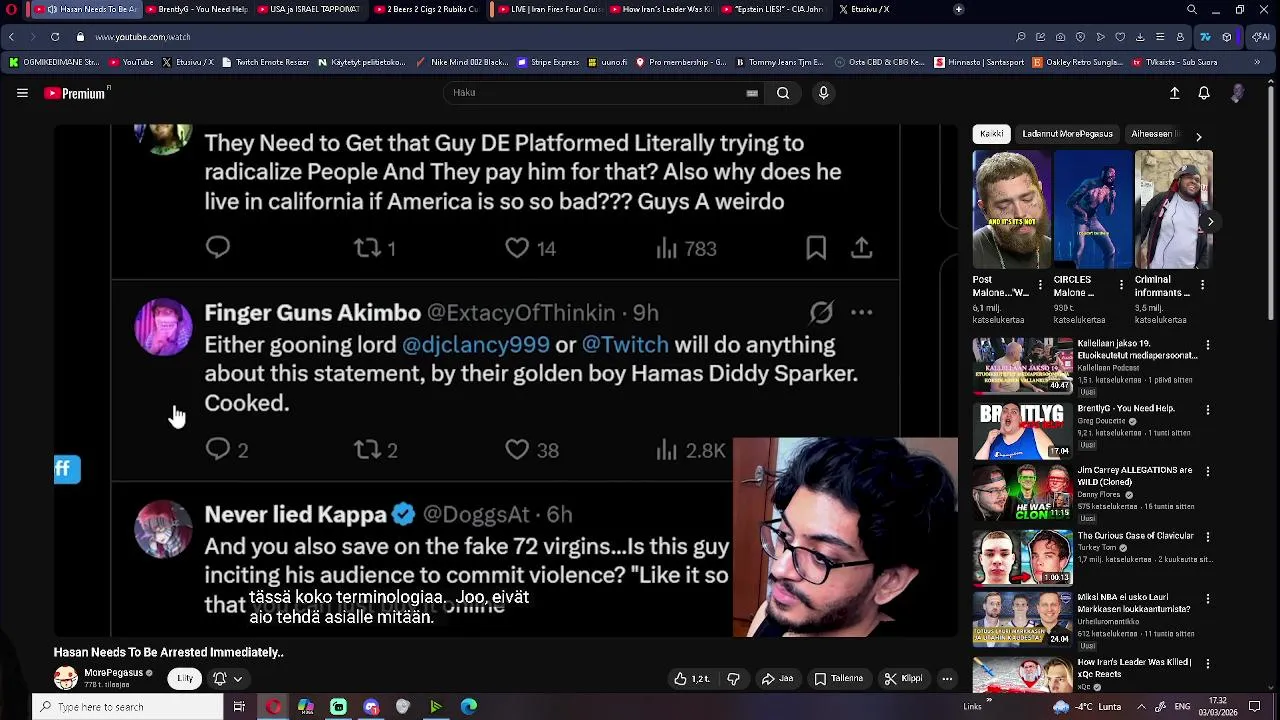Image resolution: width=1280 pixels, height=720 pixels.
Task: Open the three-dot more actions menu
Action: [x=947, y=679]
